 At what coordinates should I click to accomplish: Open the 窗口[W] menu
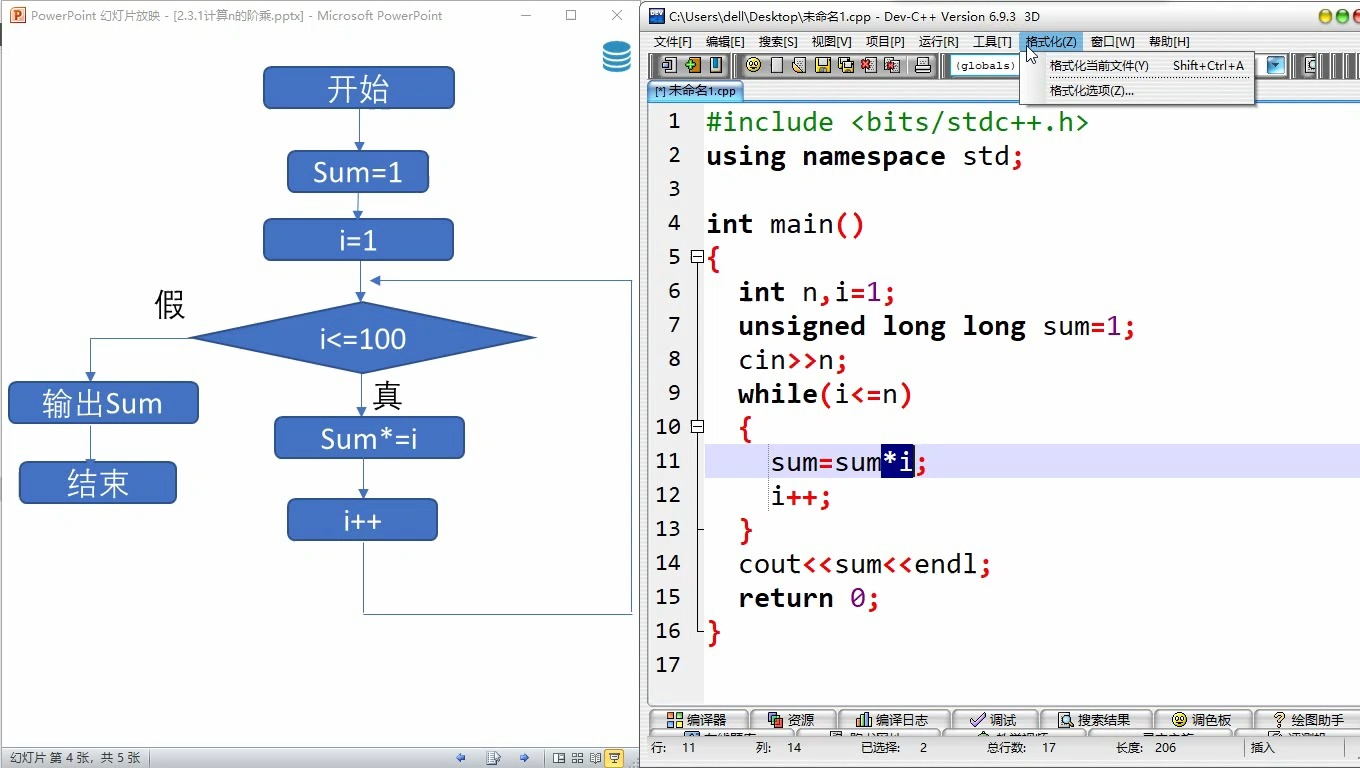[1112, 42]
